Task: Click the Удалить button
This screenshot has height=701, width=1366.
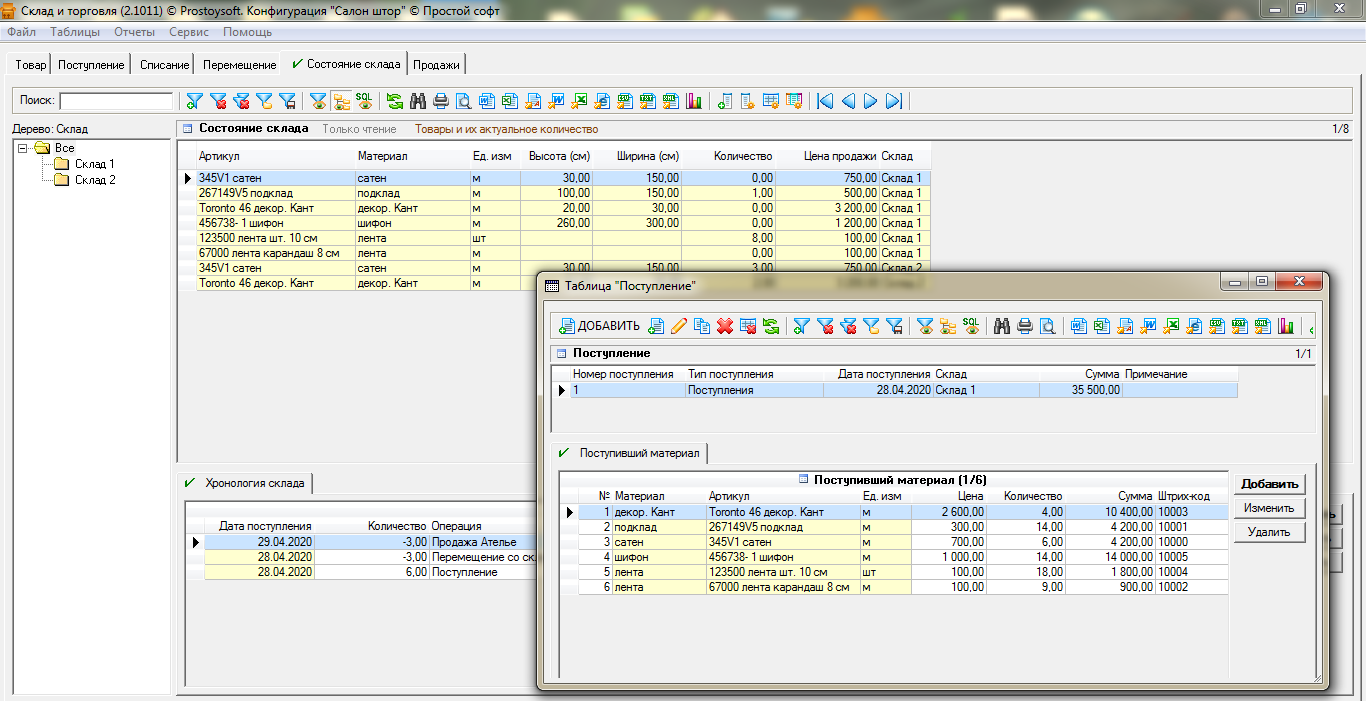Action: (1268, 532)
